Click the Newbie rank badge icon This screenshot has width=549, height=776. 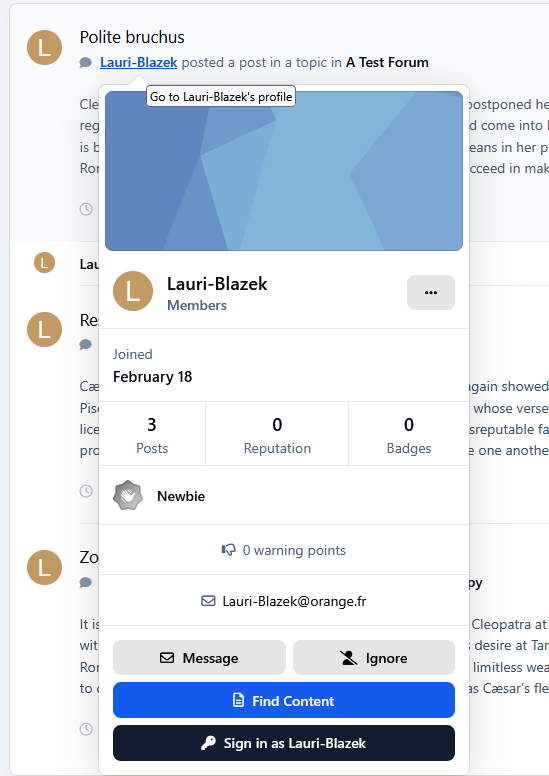(x=128, y=495)
